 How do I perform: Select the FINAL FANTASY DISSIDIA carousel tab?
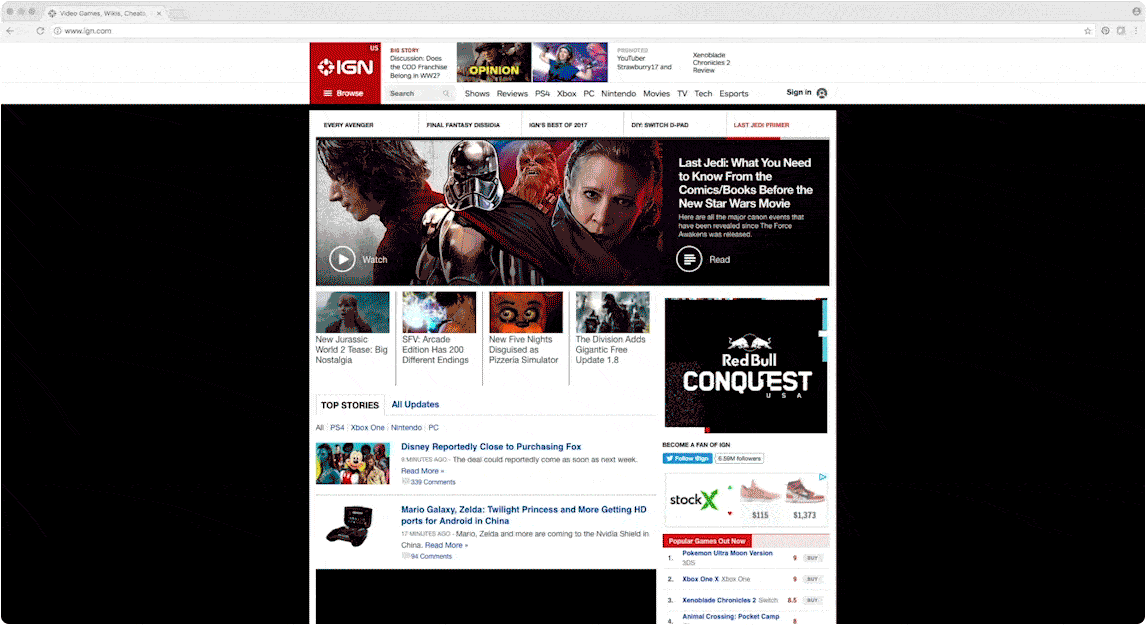(463, 125)
